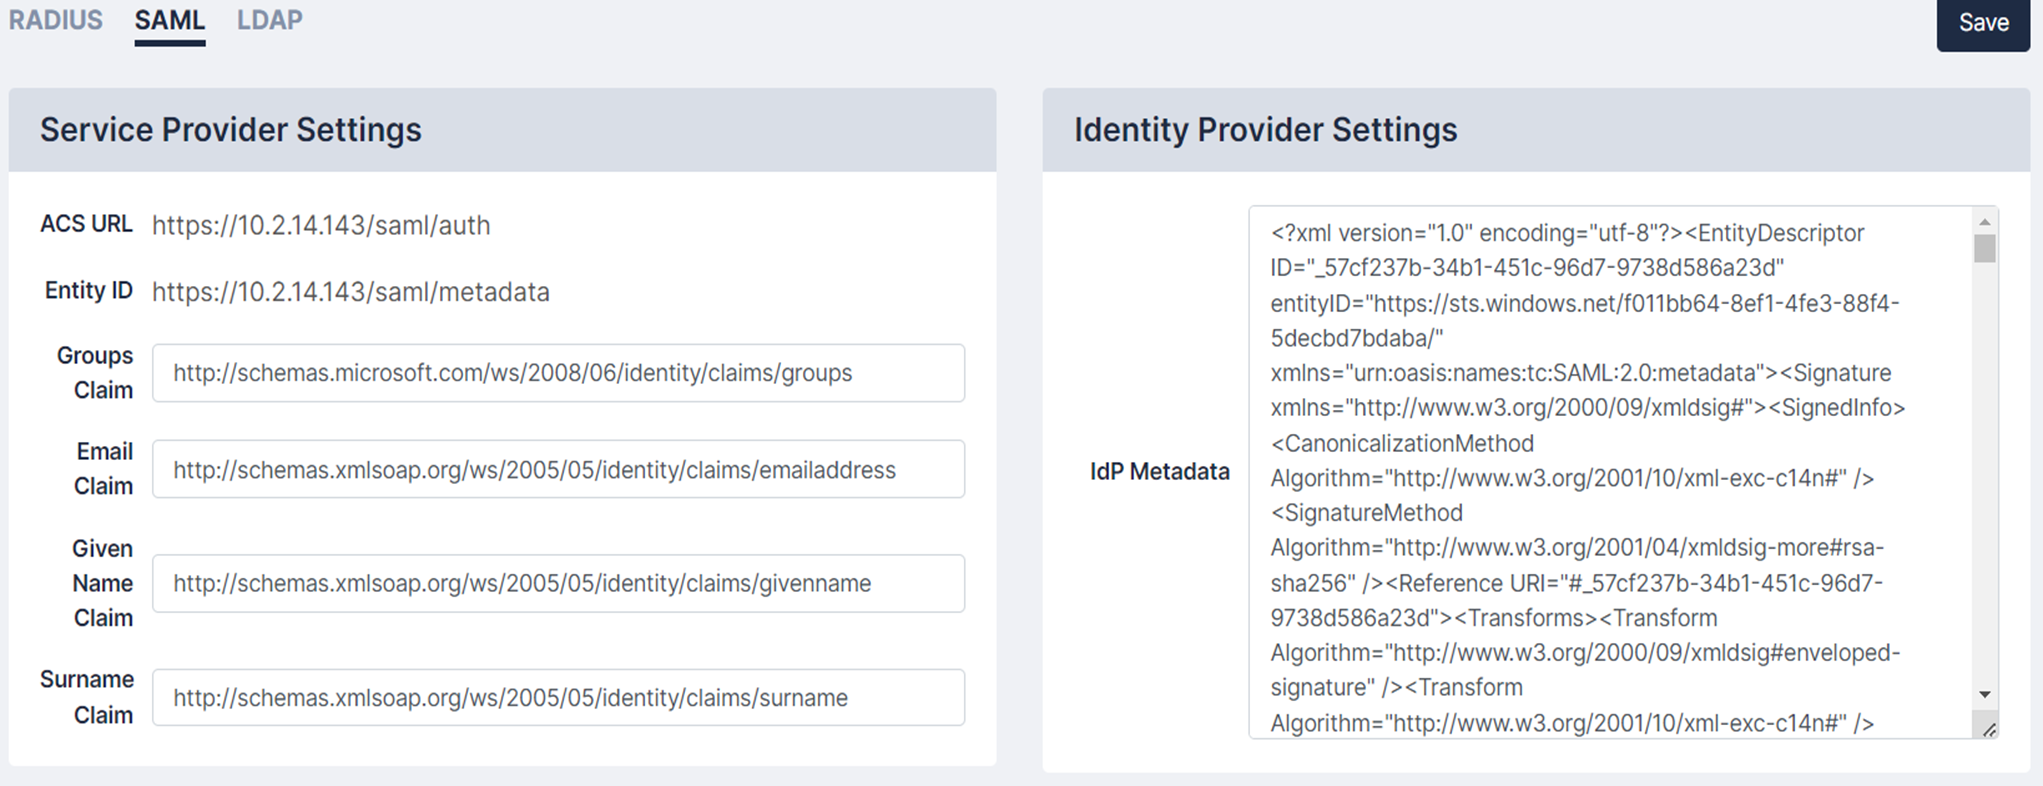Focus the Groups Claim input field

point(558,373)
